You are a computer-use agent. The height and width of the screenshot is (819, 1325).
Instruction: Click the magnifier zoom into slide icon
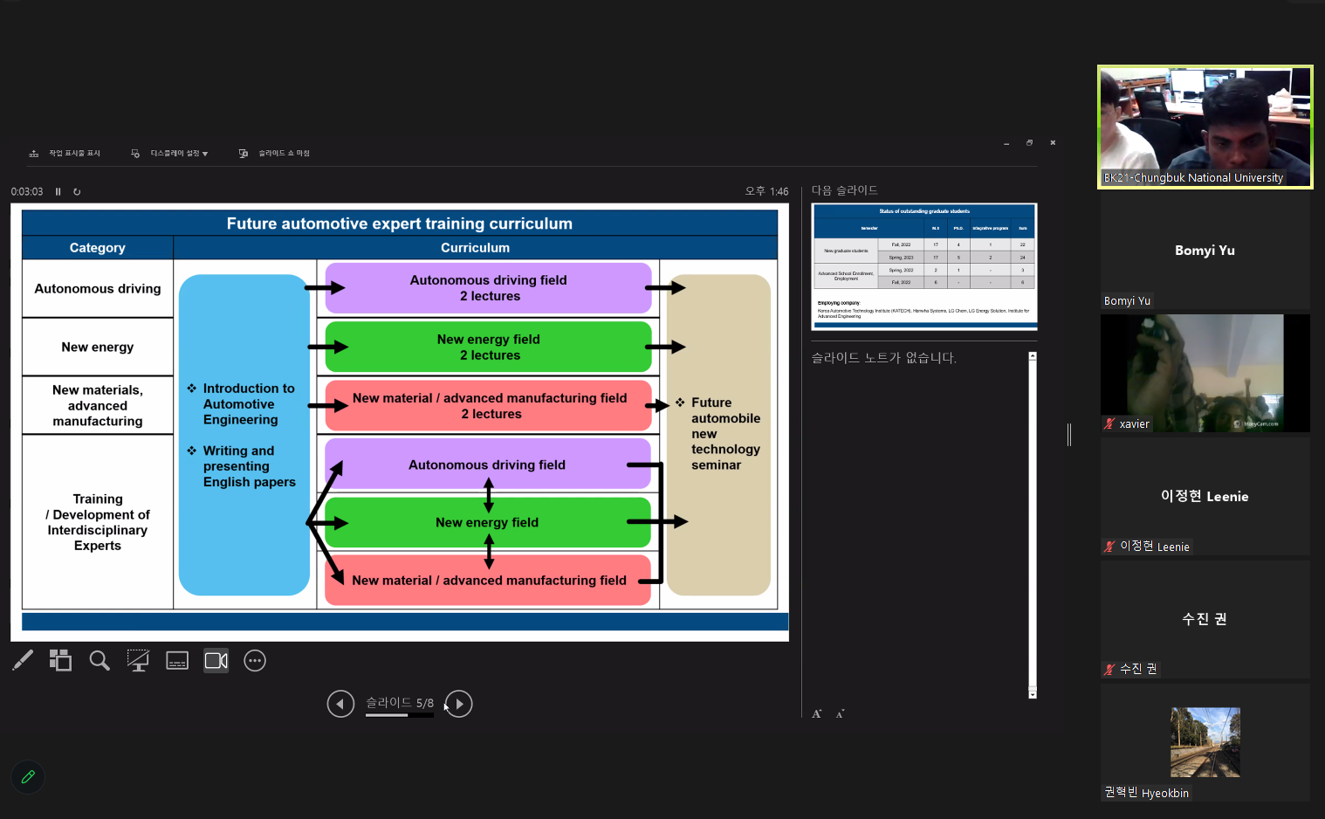point(99,660)
